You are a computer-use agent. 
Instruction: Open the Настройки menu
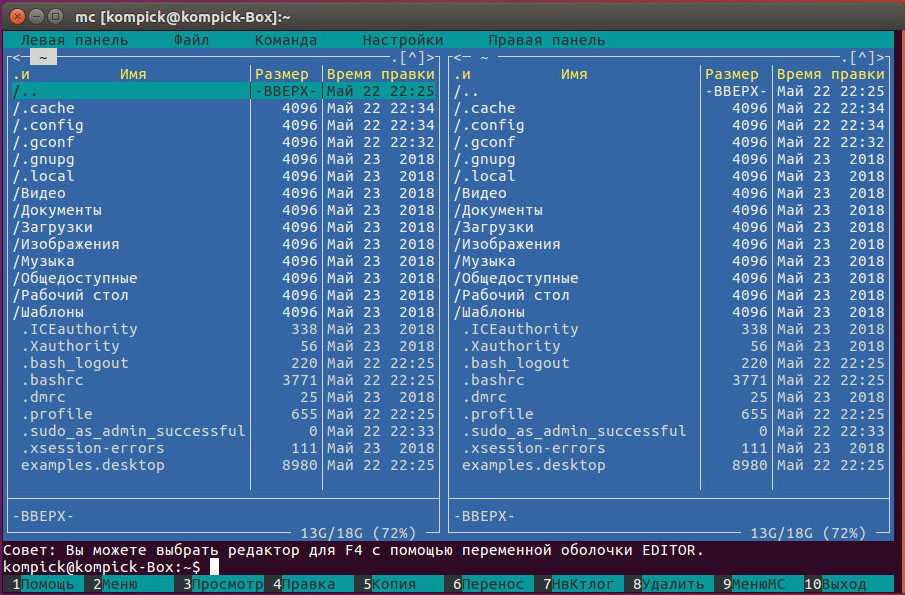coord(403,40)
